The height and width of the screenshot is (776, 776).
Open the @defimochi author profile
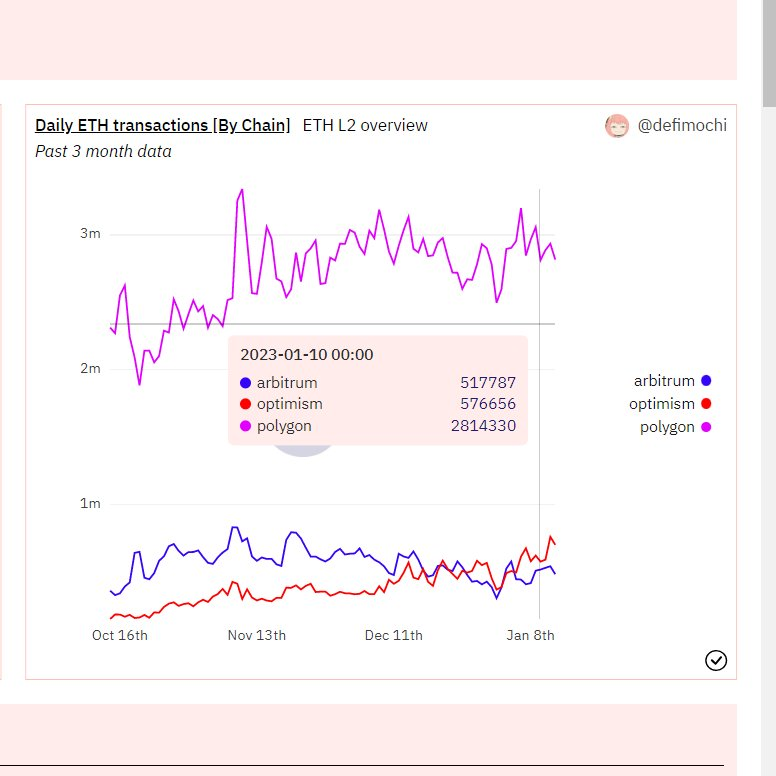tap(682, 125)
